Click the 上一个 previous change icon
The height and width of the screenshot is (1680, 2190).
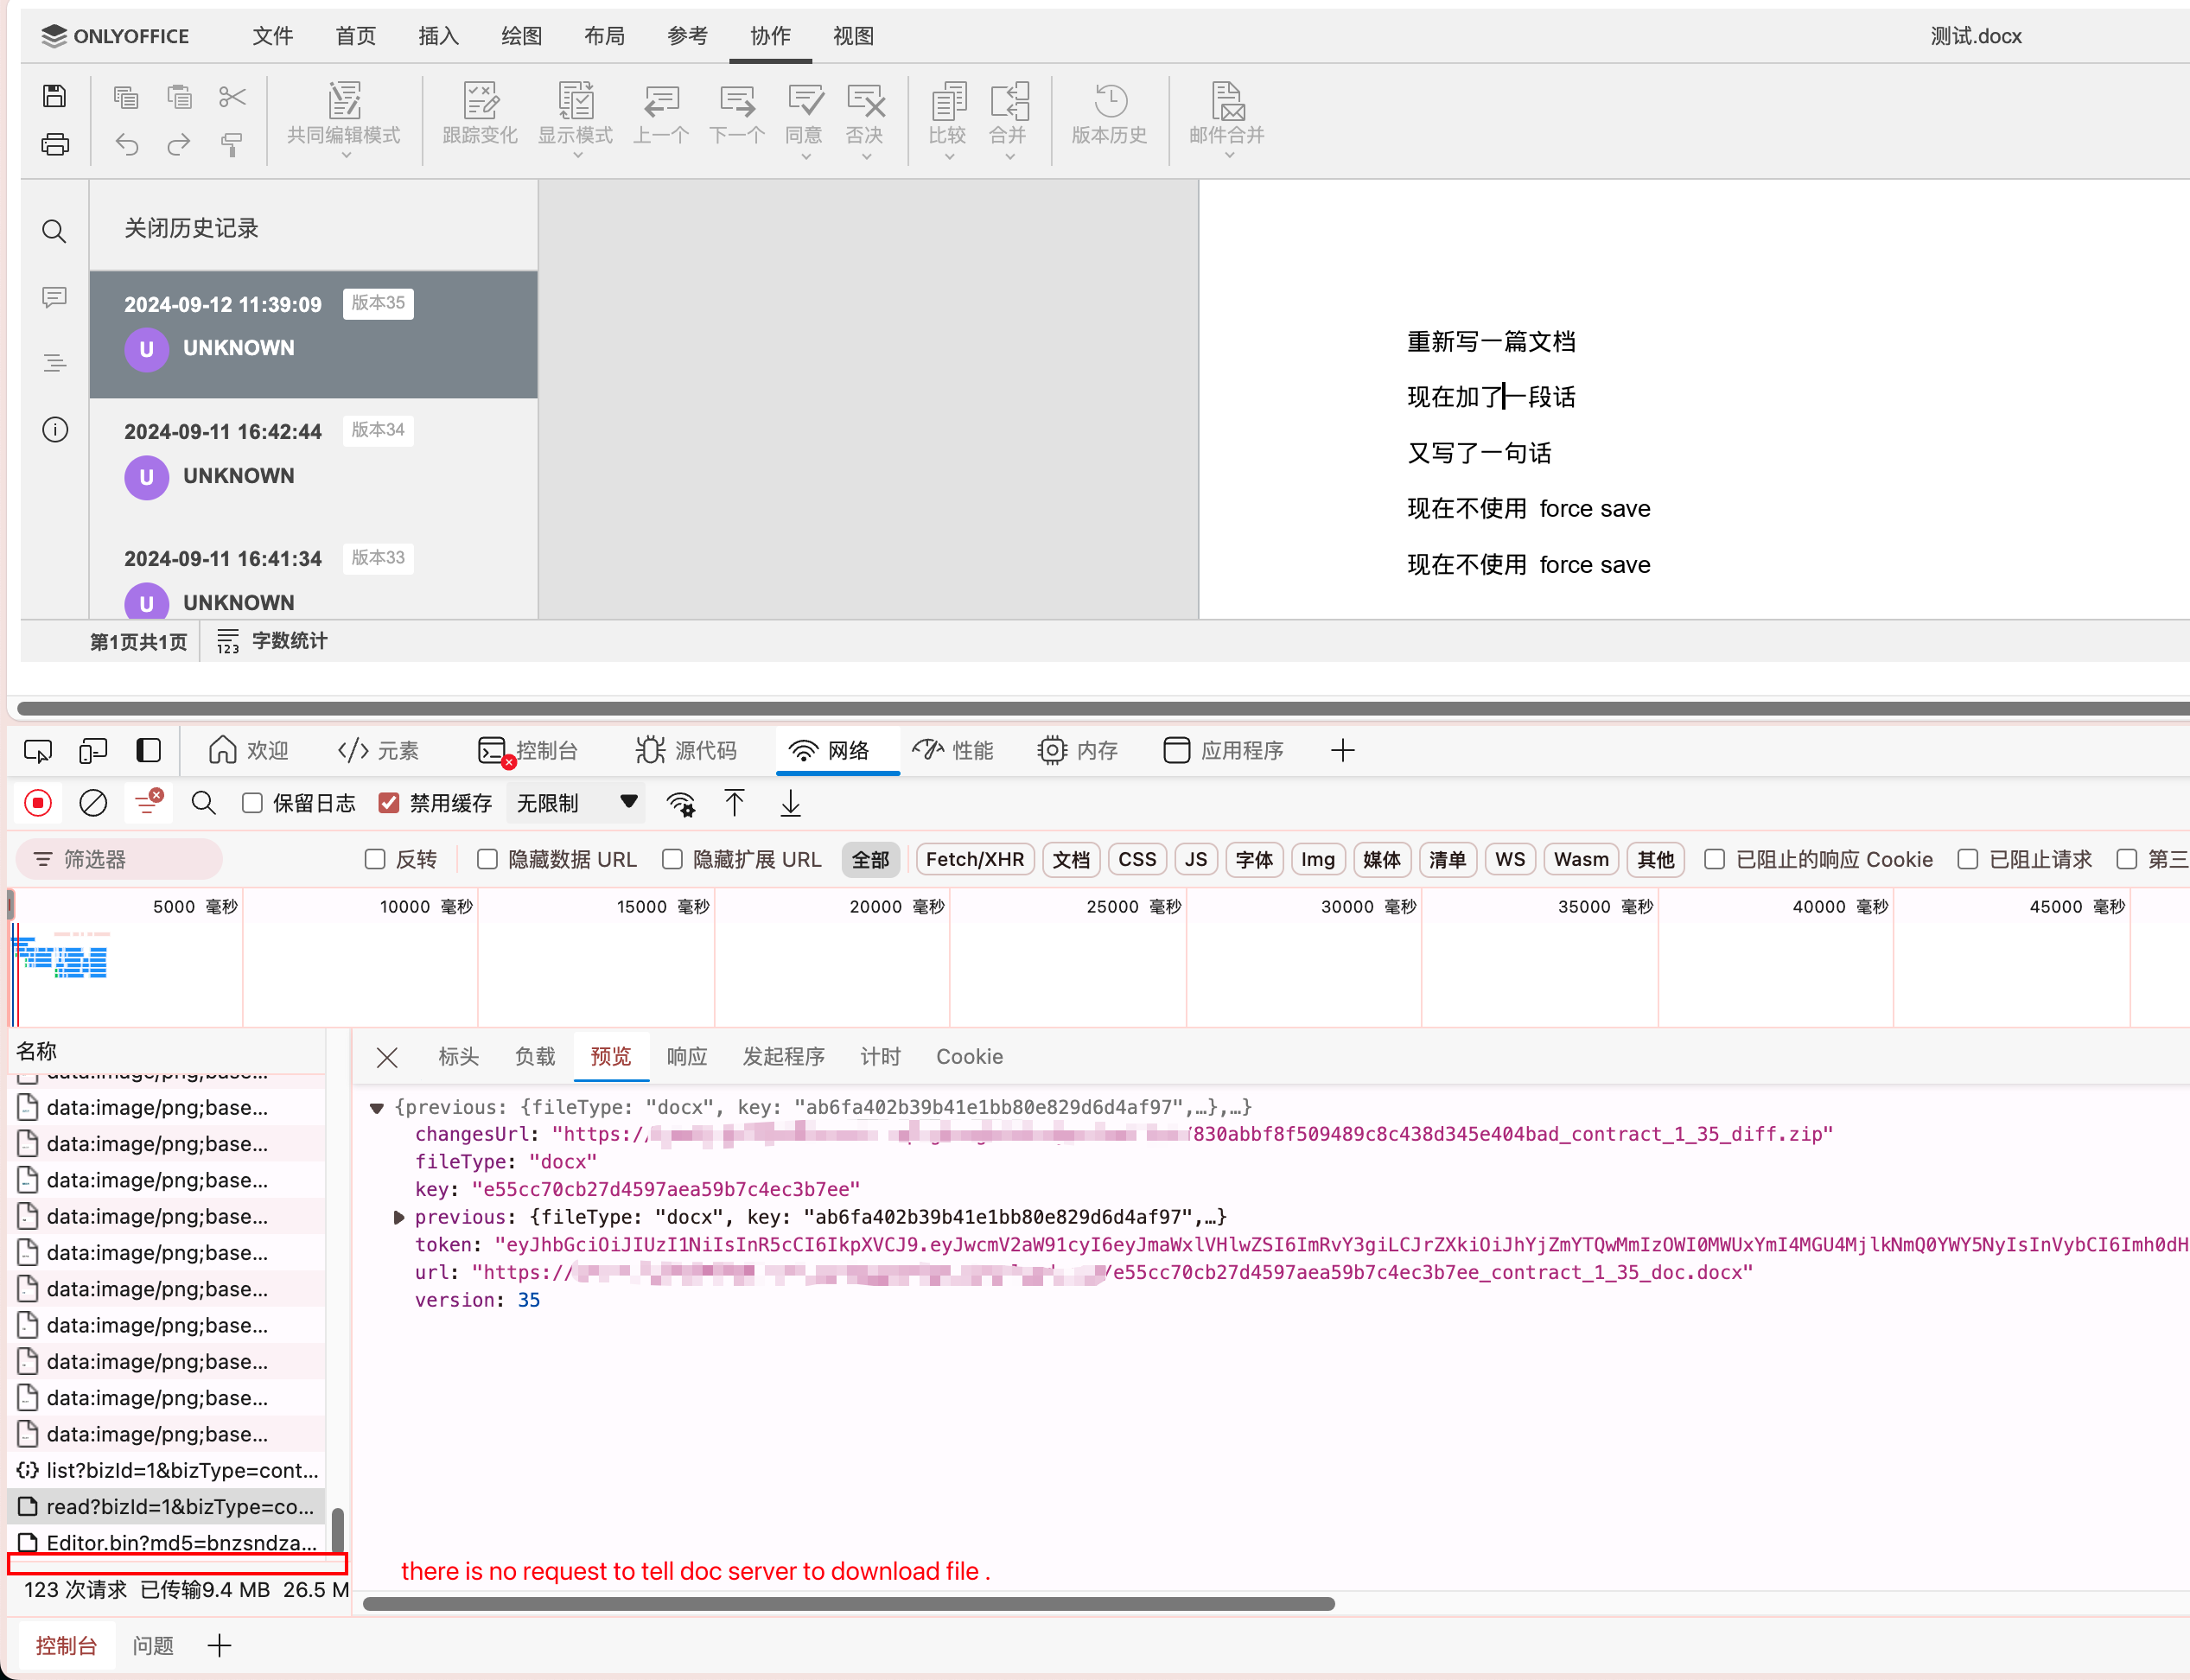(x=661, y=101)
